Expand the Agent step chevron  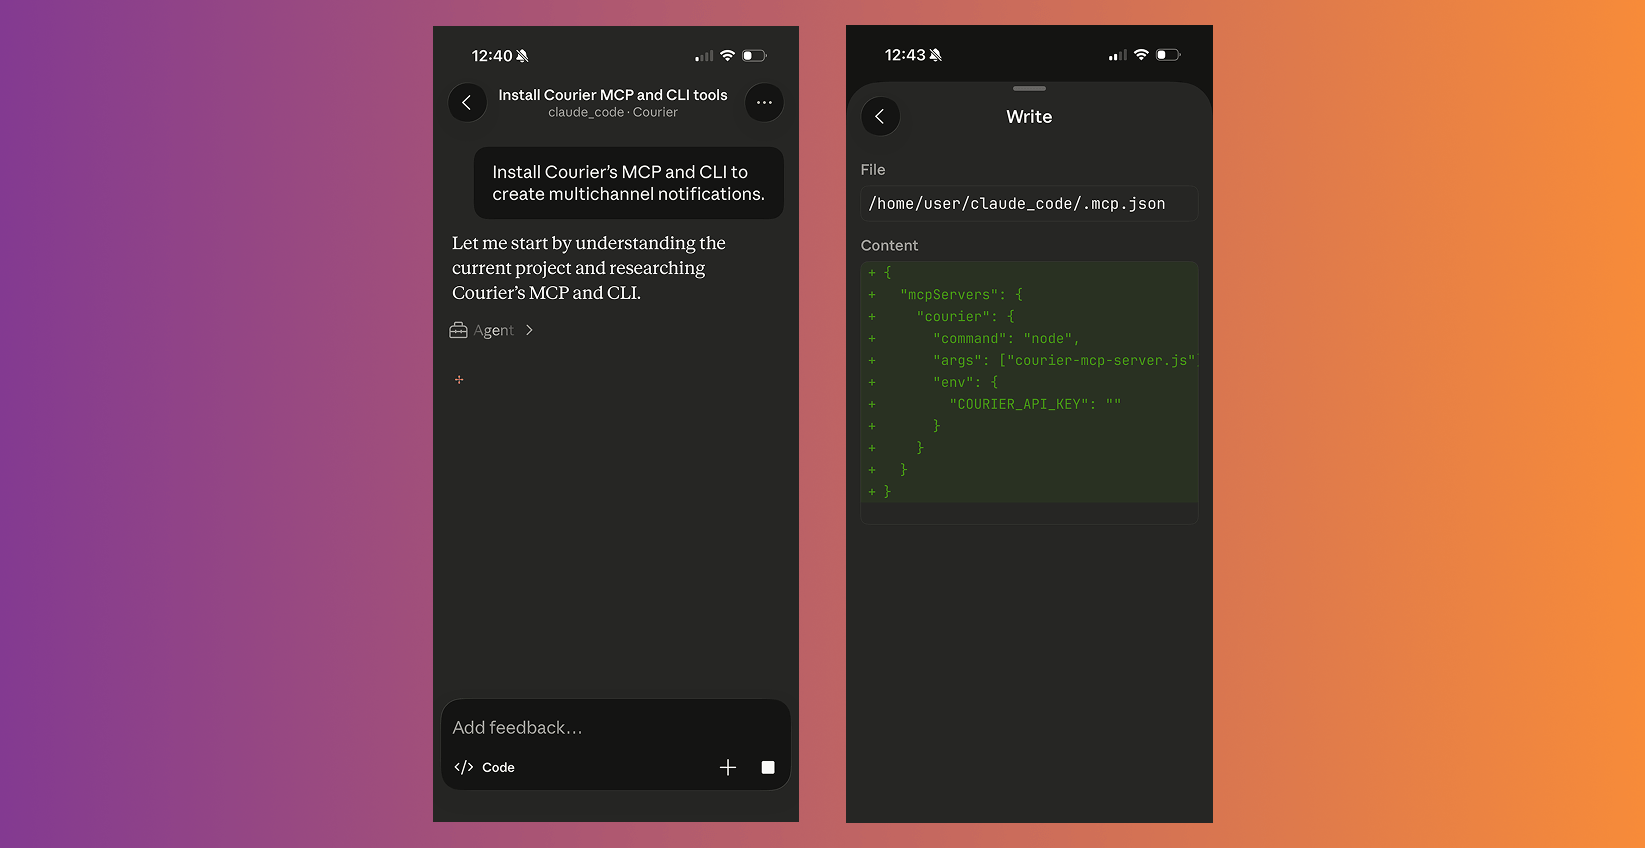coord(529,330)
